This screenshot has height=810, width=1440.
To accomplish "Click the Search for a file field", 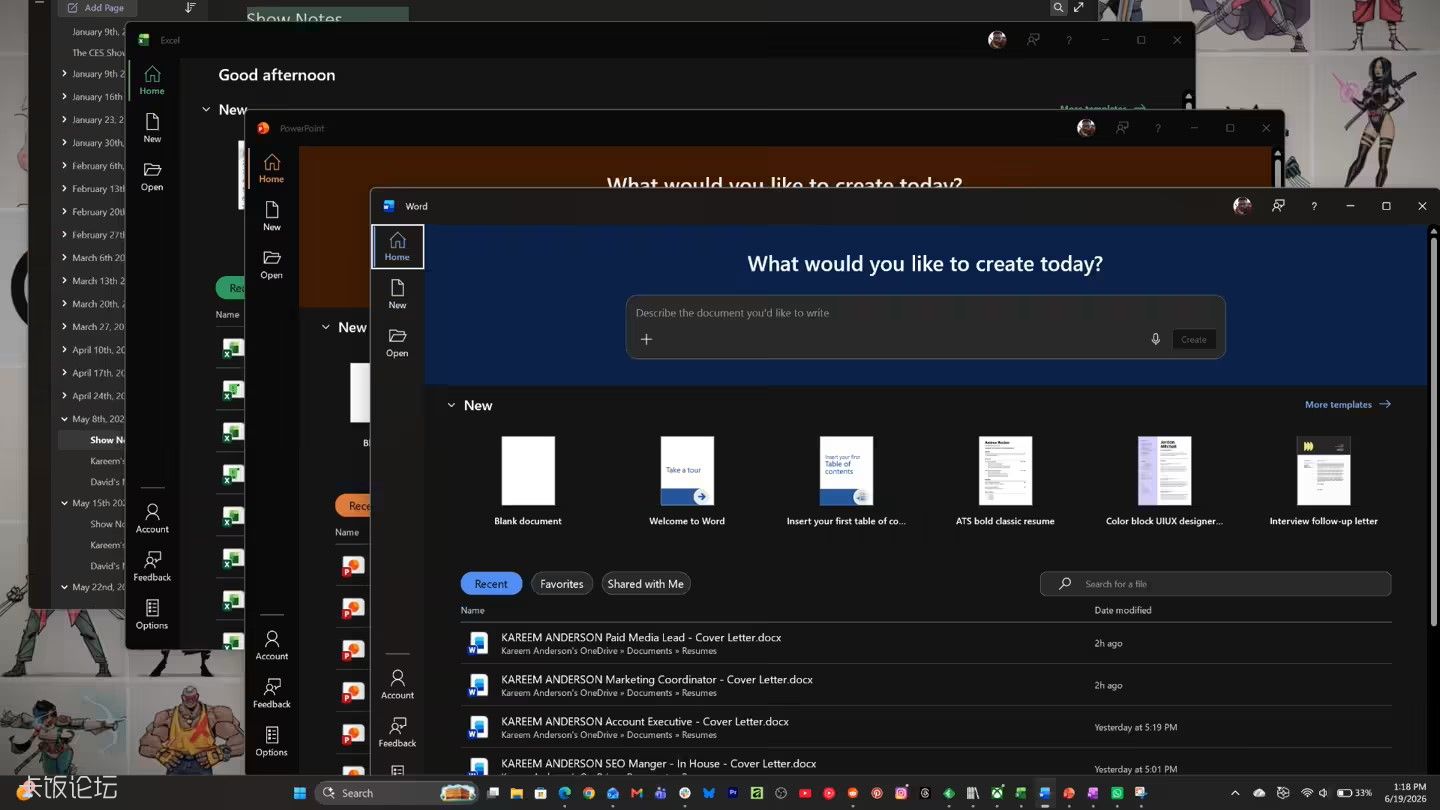I will click(1215, 584).
